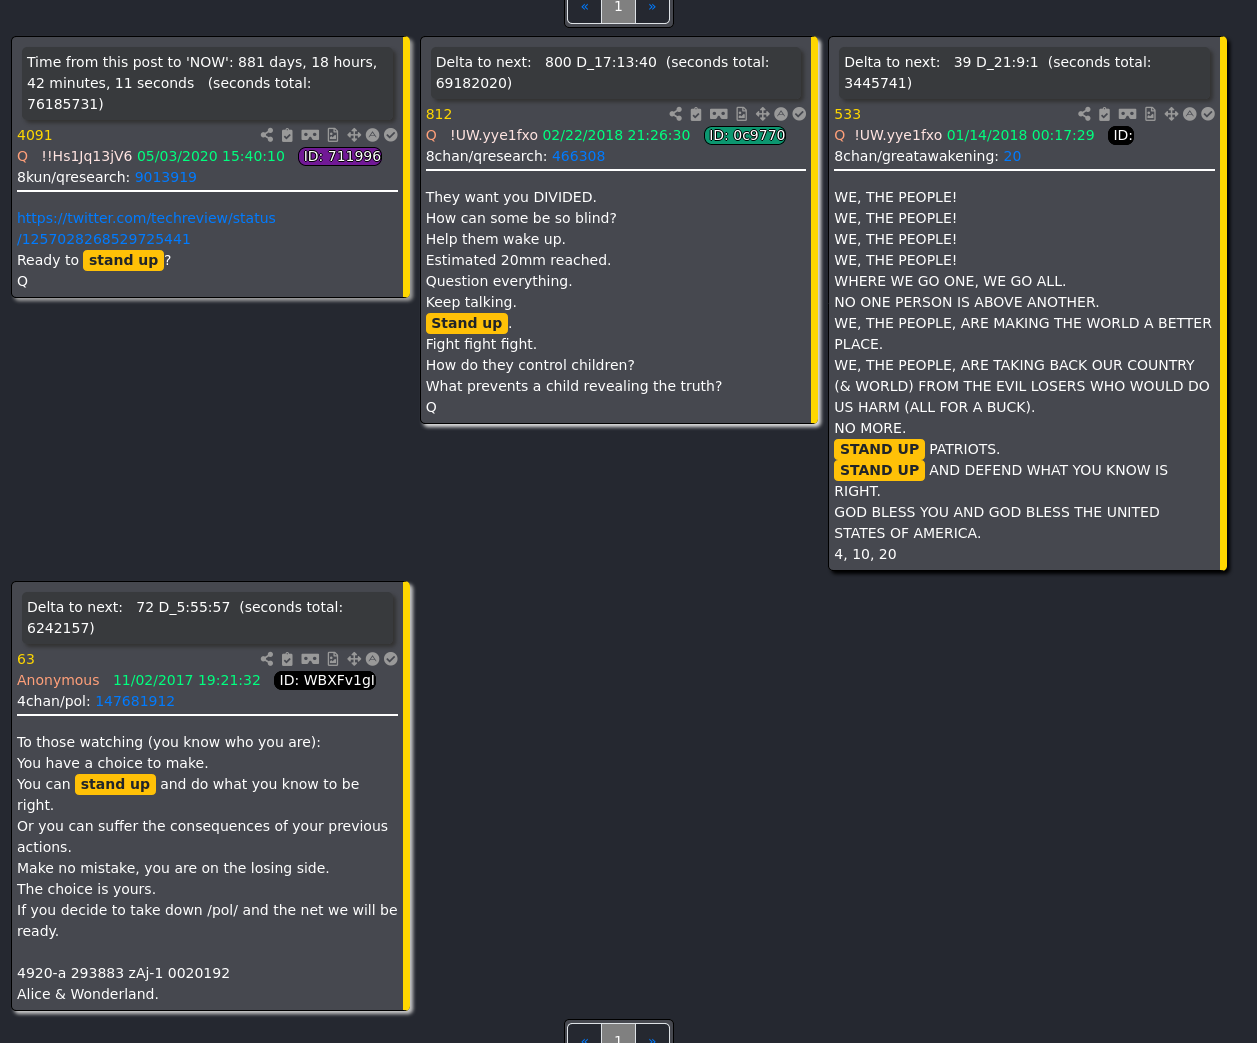
Task: Click circled up-arrow on post 63
Action: (x=372, y=659)
